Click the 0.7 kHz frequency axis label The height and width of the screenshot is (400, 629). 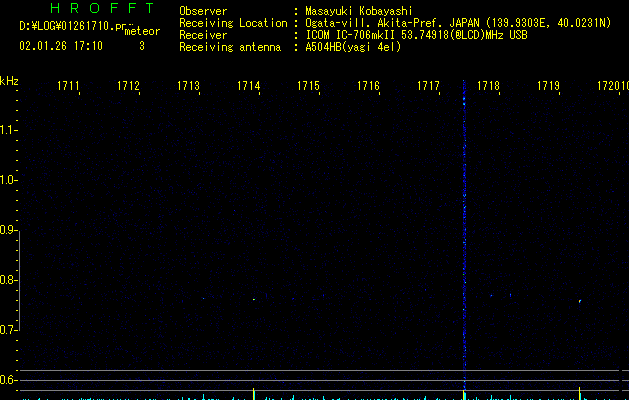8,330
